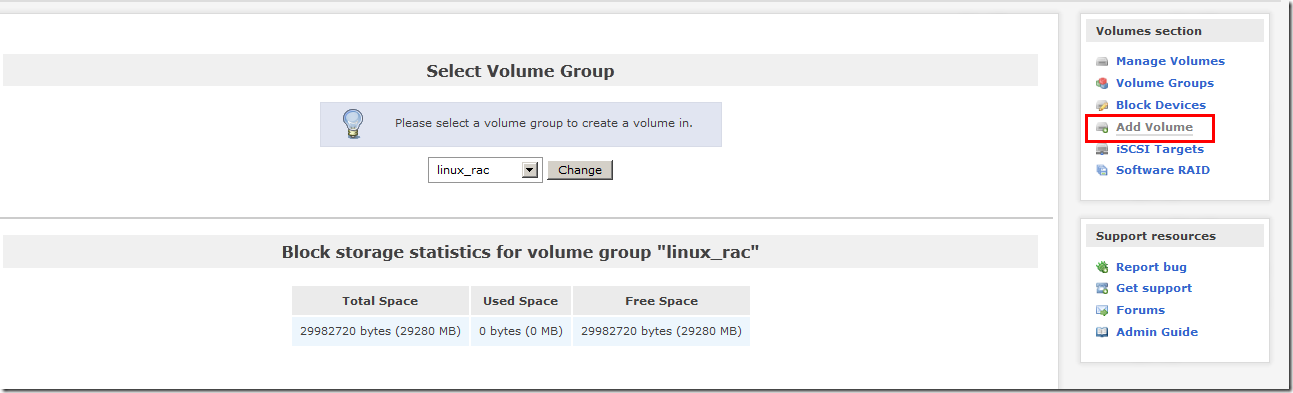Visit the Forums link
The width and height of the screenshot is (1293, 393).
[x=1140, y=310]
